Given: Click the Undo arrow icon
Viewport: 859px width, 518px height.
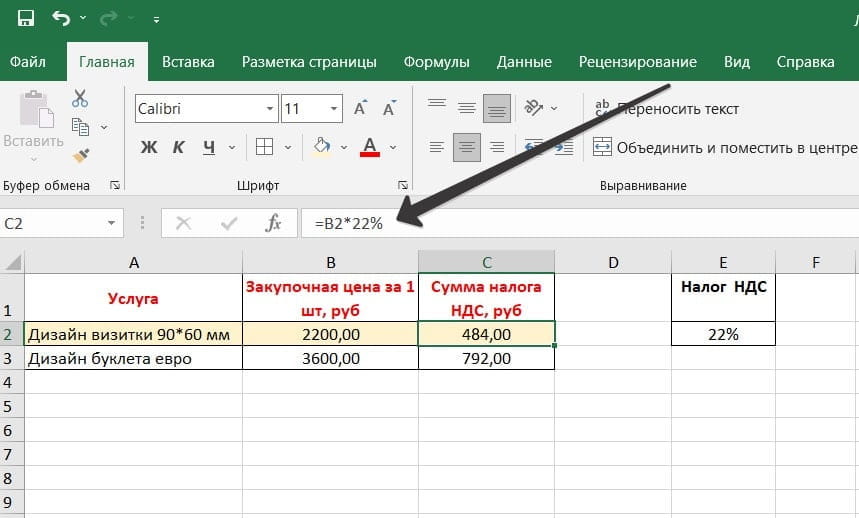Looking at the screenshot, I should coord(61,19).
